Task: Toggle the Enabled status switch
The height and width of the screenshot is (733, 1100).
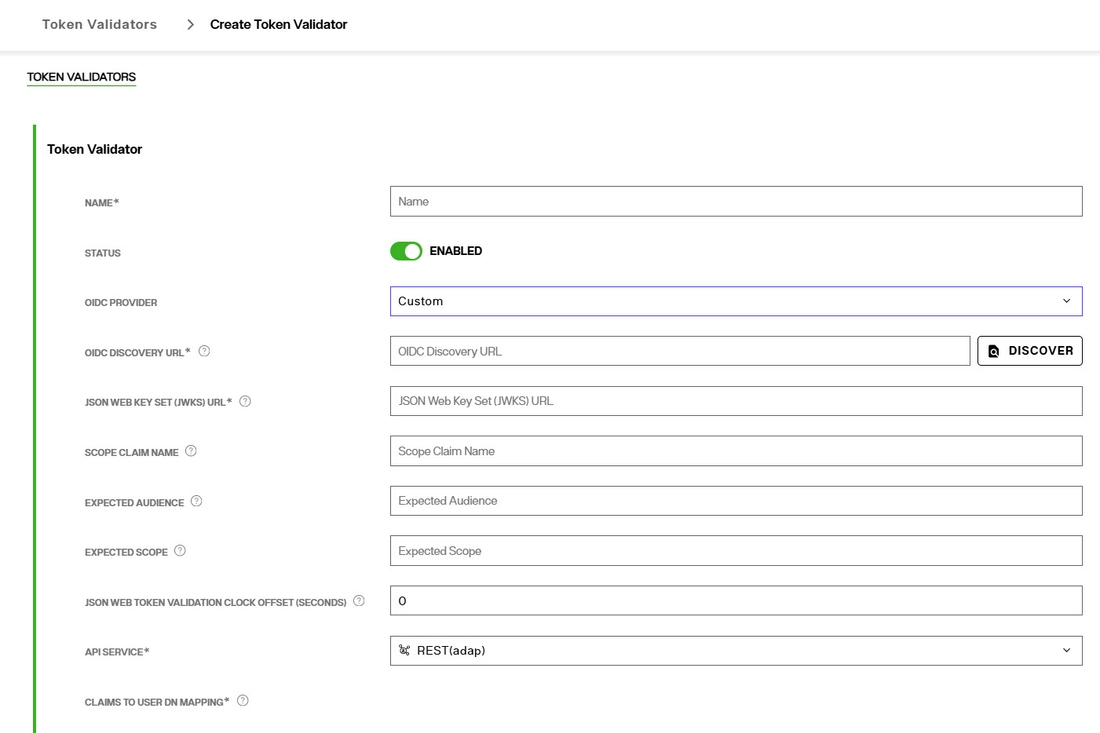Action: (406, 251)
